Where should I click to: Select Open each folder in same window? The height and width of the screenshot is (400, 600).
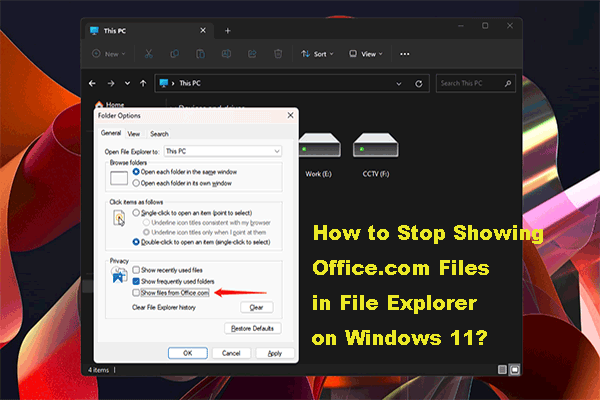tap(185, 172)
